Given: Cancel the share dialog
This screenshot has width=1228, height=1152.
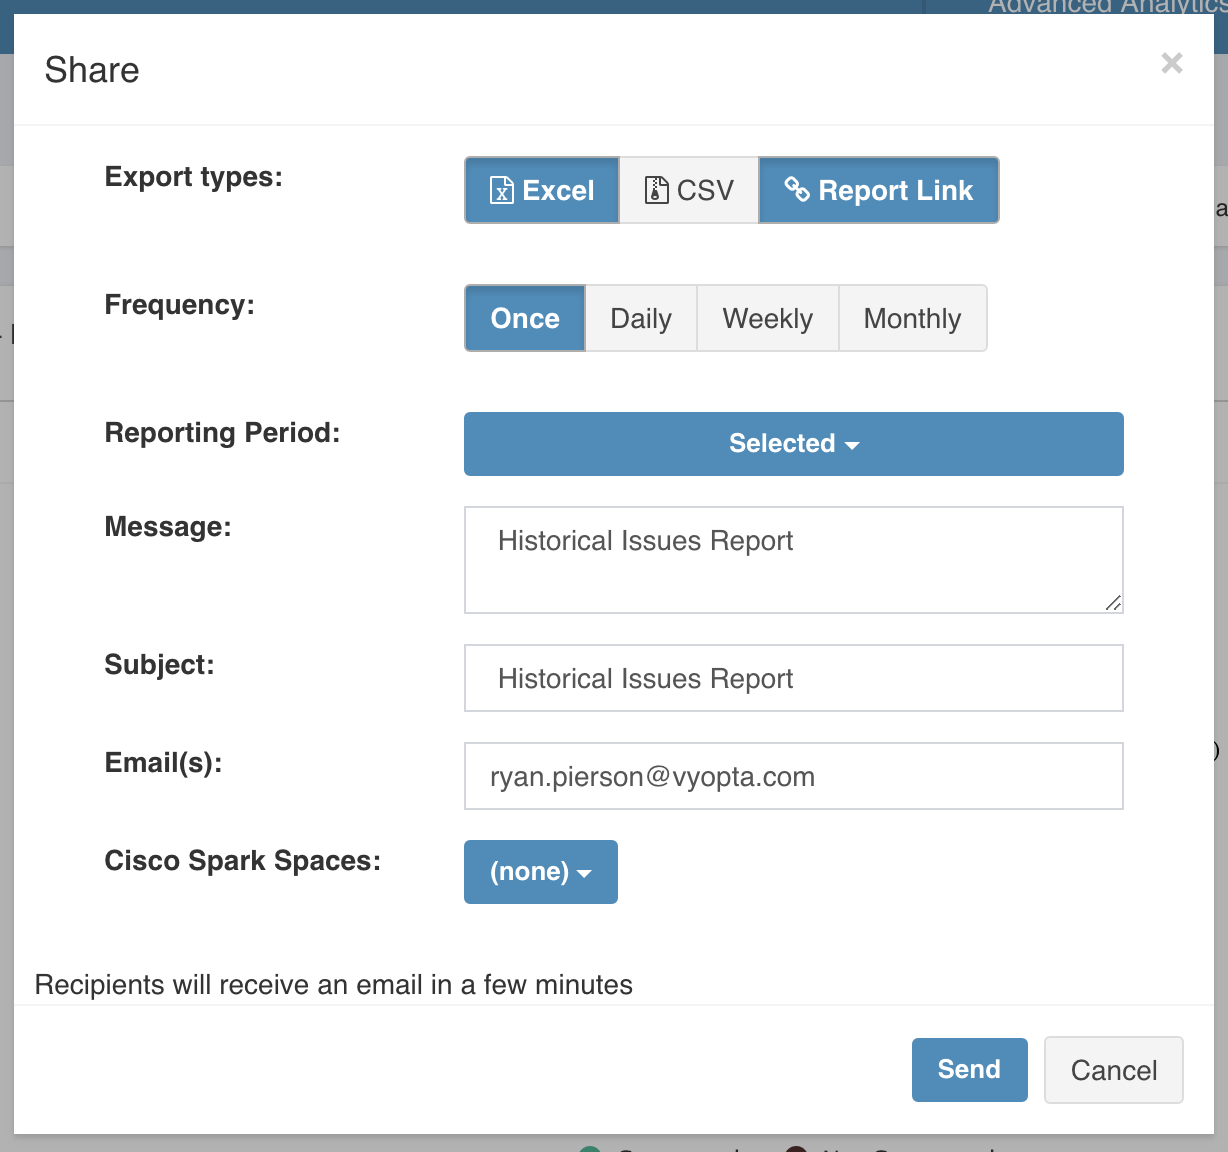Looking at the screenshot, I should tap(1113, 1070).
